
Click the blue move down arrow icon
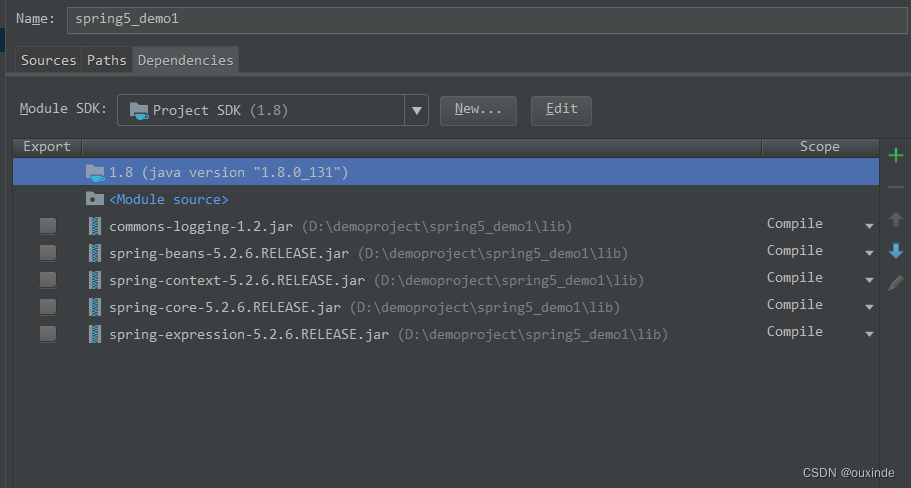(895, 251)
